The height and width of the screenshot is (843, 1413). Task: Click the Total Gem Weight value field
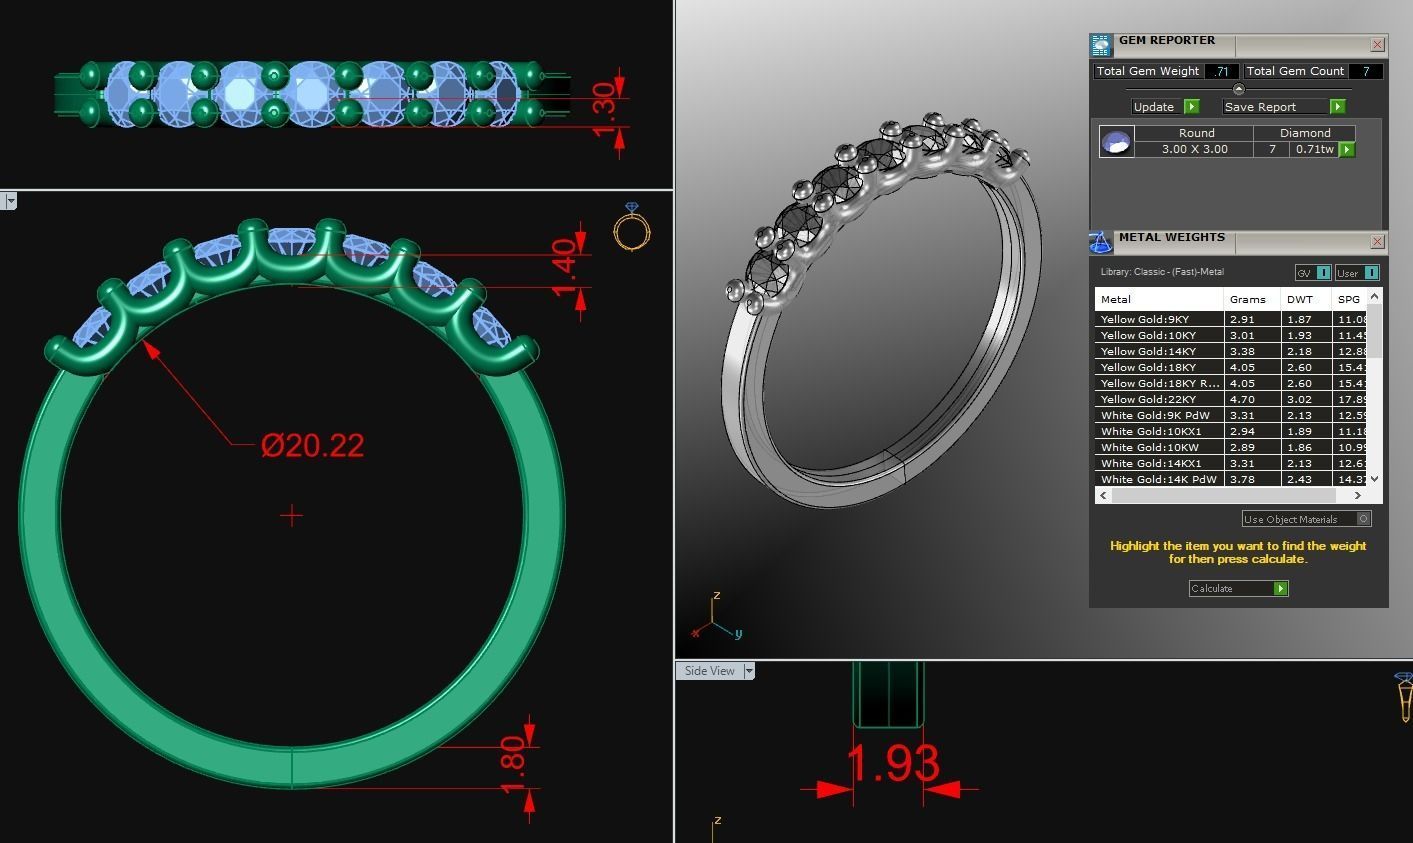point(1222,71)
